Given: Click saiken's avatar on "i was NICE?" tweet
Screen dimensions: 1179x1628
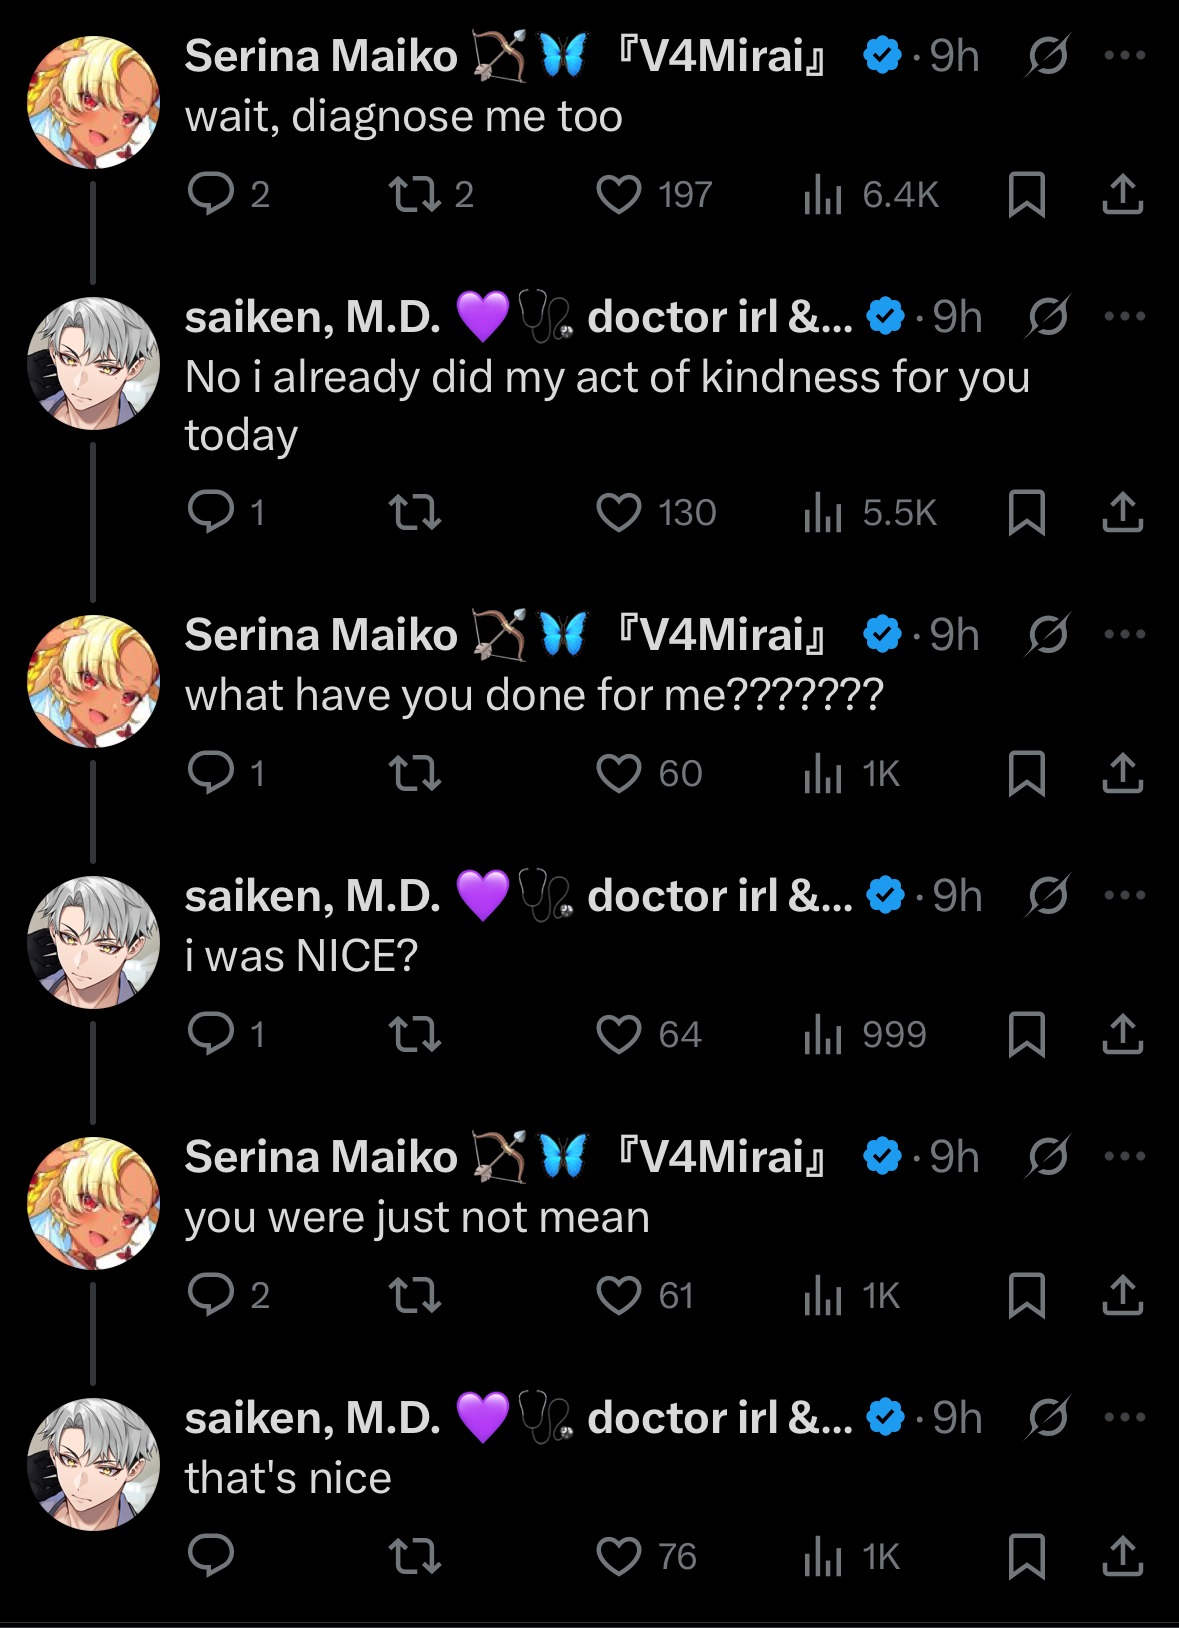Looking at the screenshot, I should (x=93, y=942).
